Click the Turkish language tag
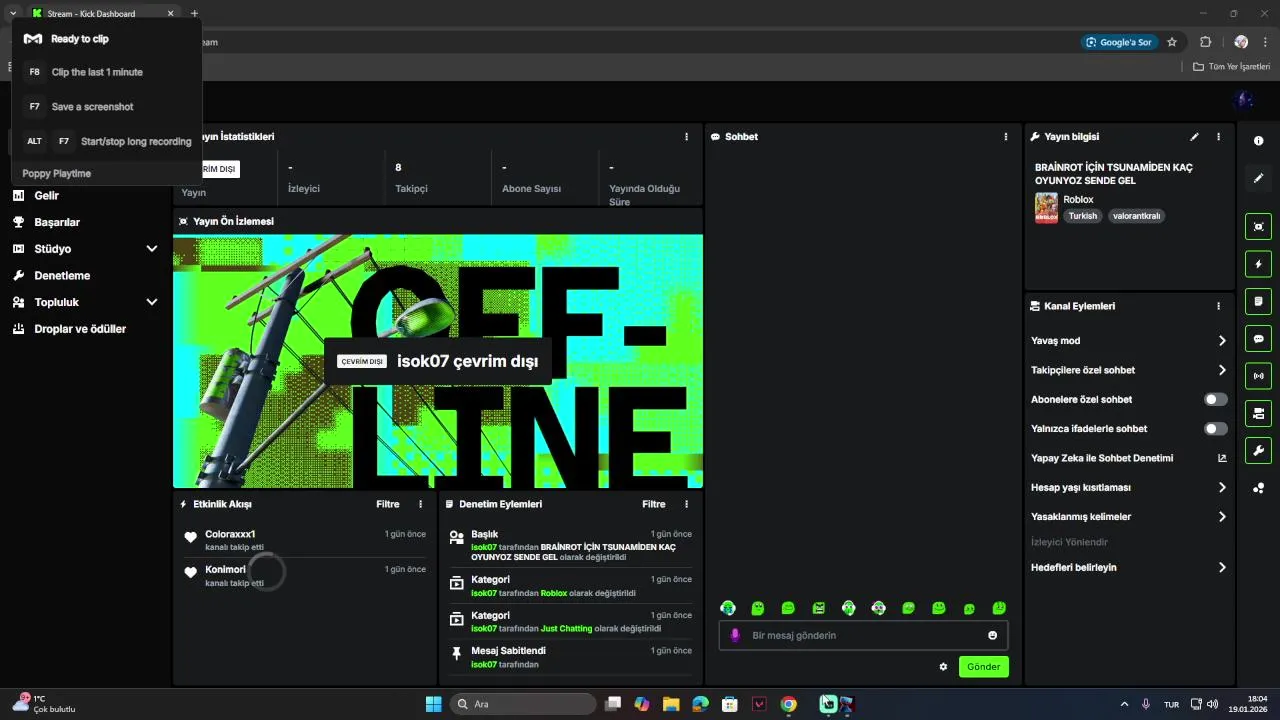Image resolution: width=1280 pixels, height=720 pixels. click(x=1083, y=215)
